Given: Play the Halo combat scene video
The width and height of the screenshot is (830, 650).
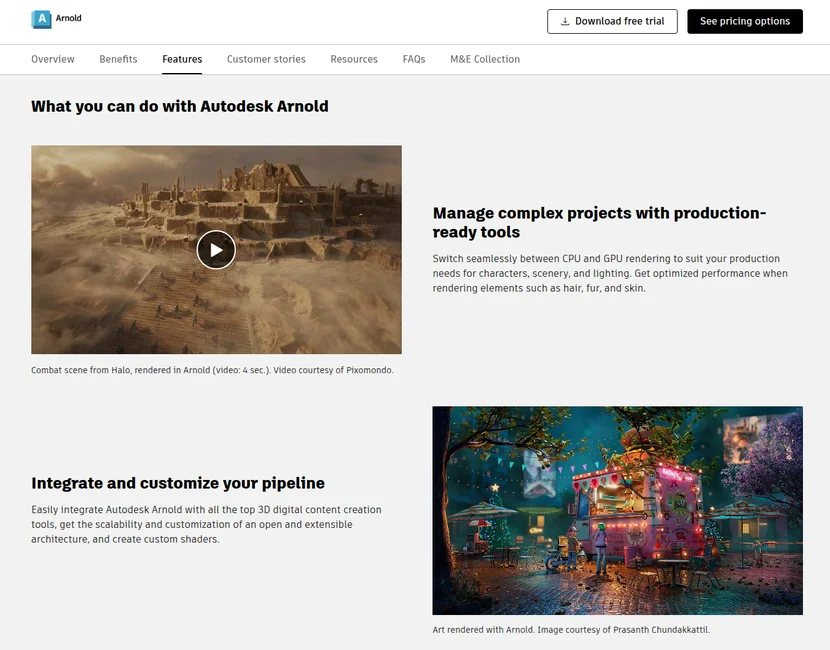Looking at the screenshot, I should tap(216, 250).
